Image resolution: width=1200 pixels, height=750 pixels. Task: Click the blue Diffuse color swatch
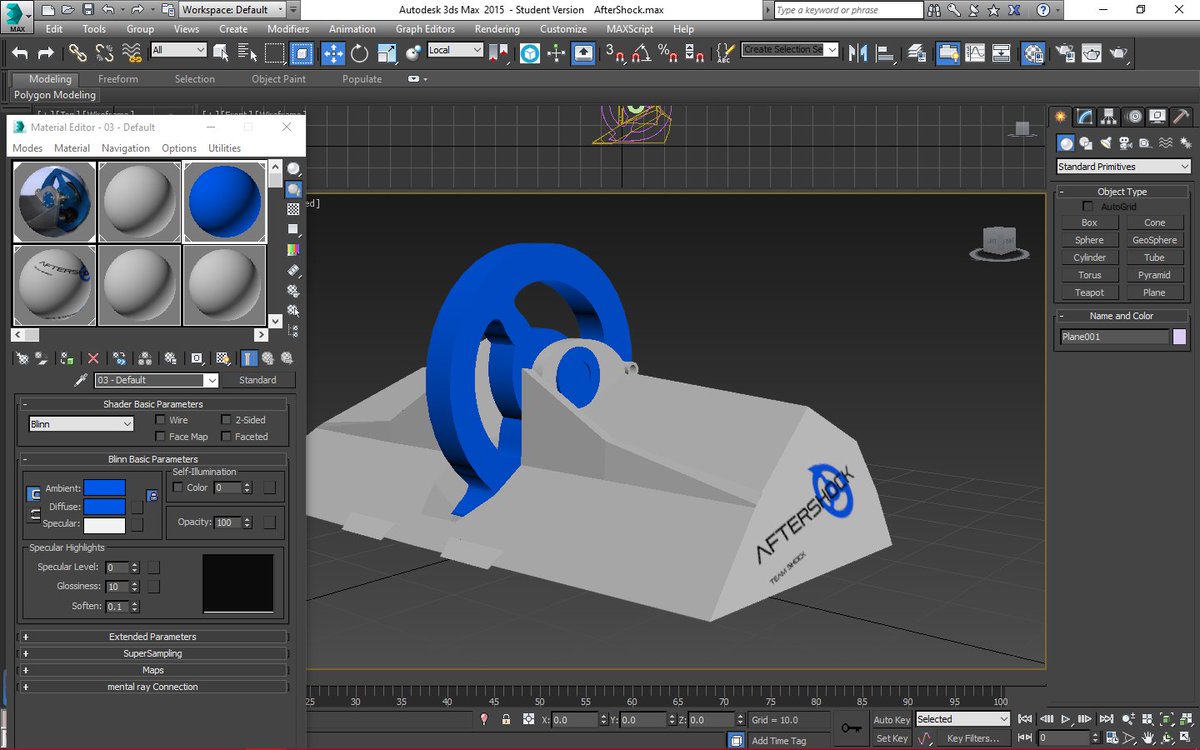tap(105, 507)
